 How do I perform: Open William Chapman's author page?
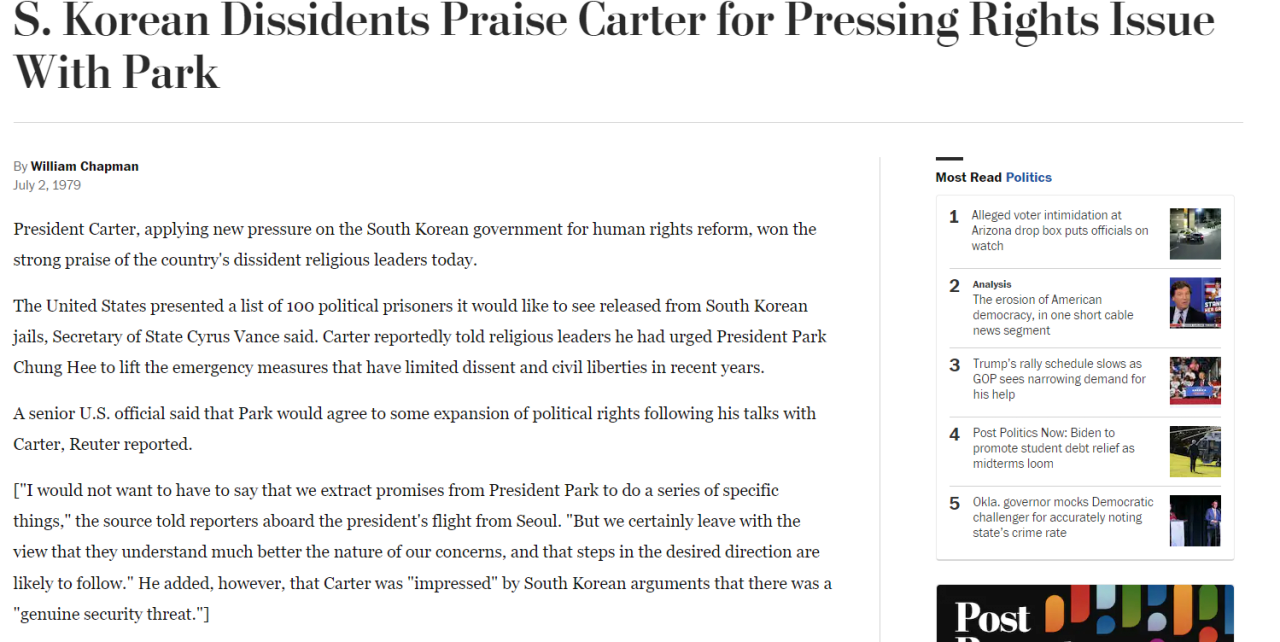[84, 166]
